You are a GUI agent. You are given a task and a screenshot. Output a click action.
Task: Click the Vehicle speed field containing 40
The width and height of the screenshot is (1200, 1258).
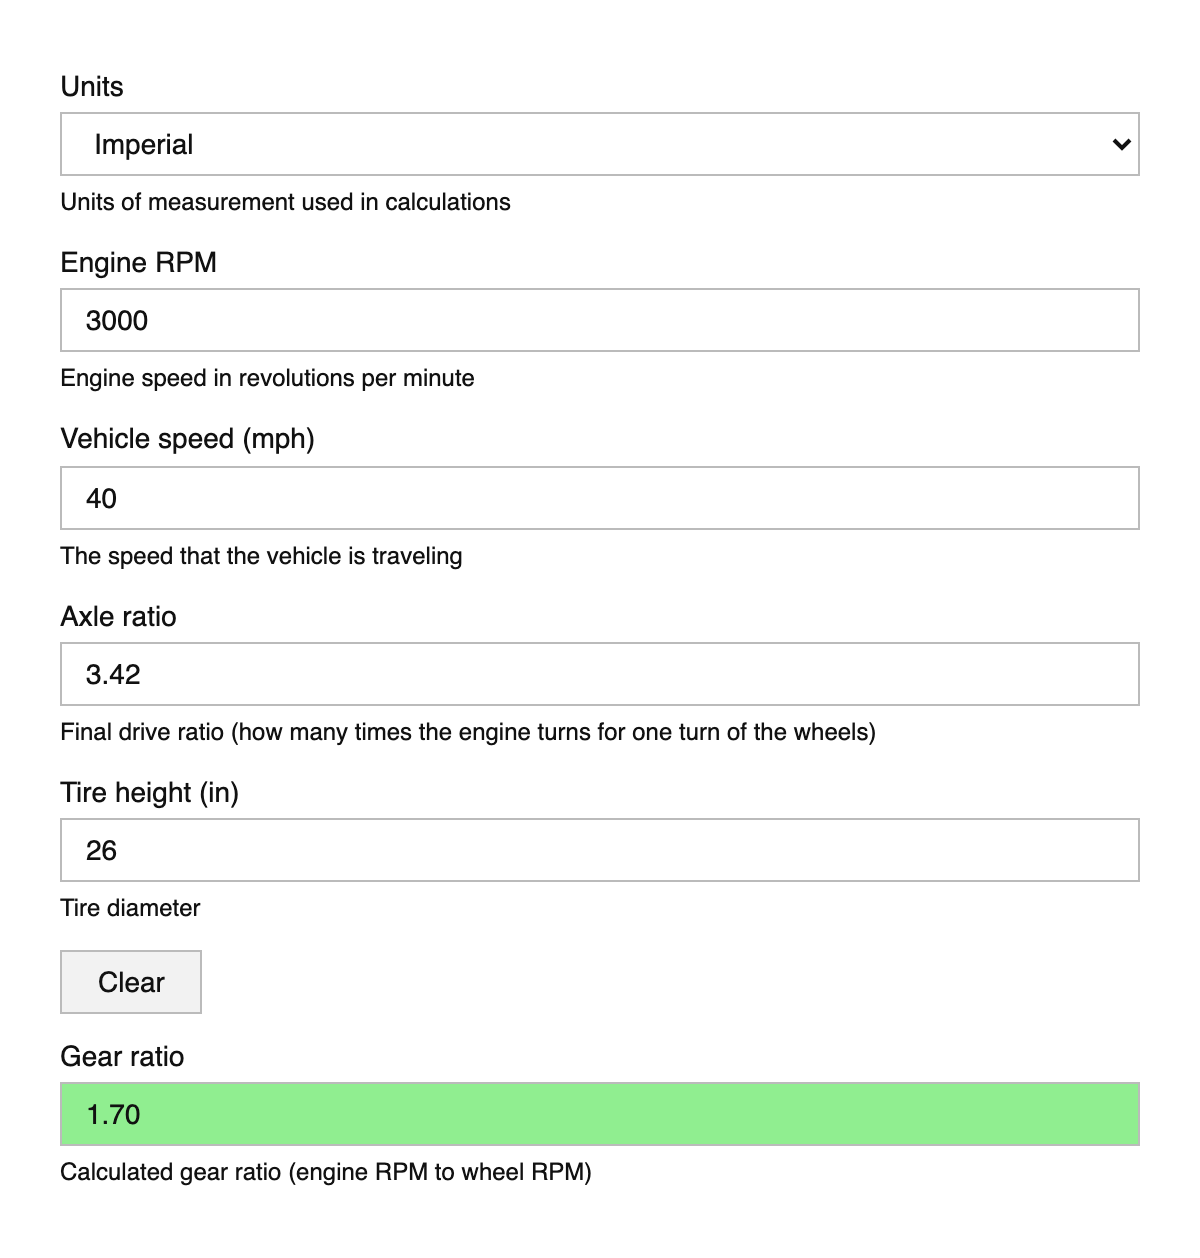pyautogui.click(x=598, y=498)
